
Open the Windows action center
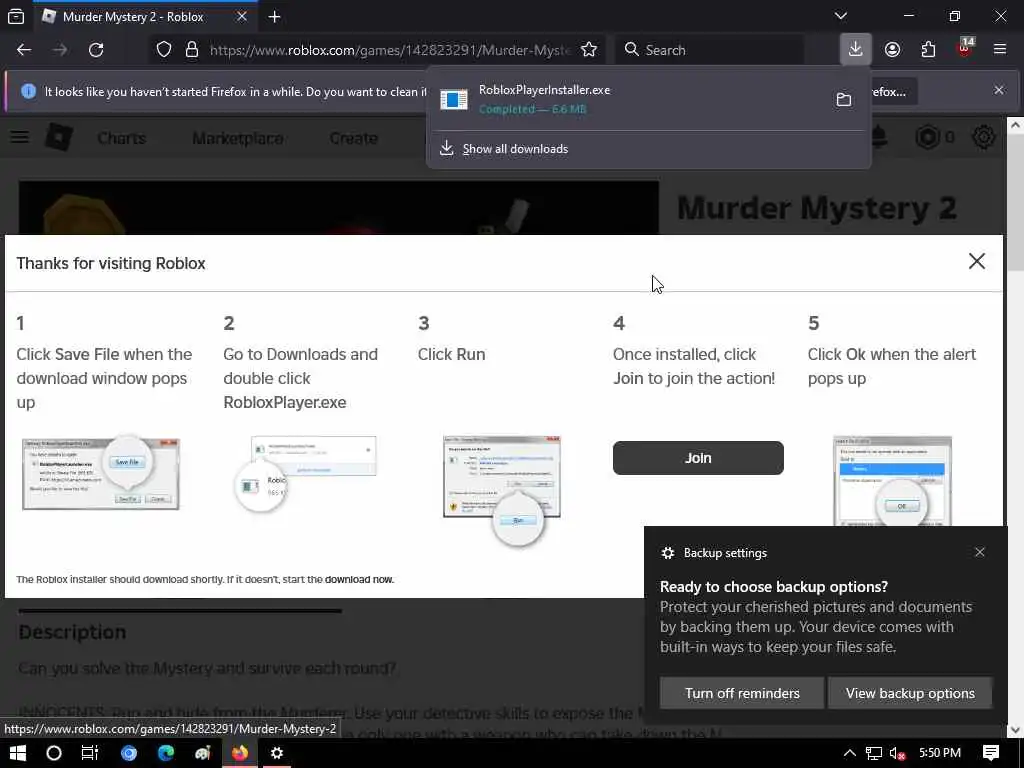(x=991, y=753)
